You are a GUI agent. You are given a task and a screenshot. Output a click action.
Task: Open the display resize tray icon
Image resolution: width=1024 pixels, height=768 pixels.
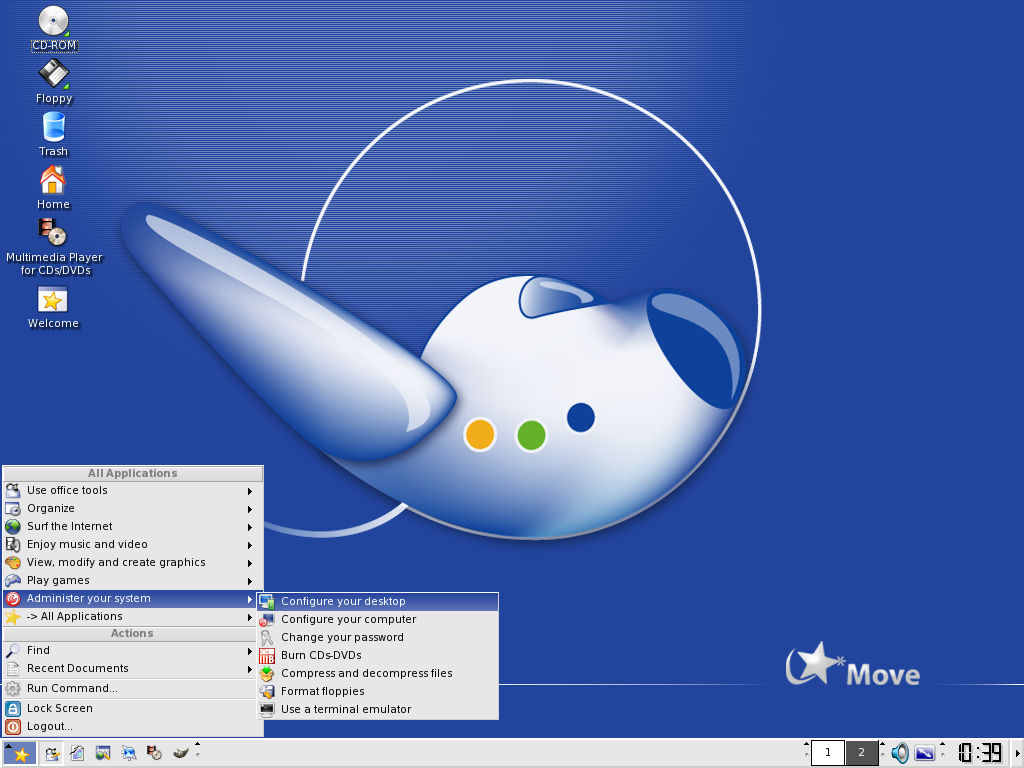[x=924, y=753]
